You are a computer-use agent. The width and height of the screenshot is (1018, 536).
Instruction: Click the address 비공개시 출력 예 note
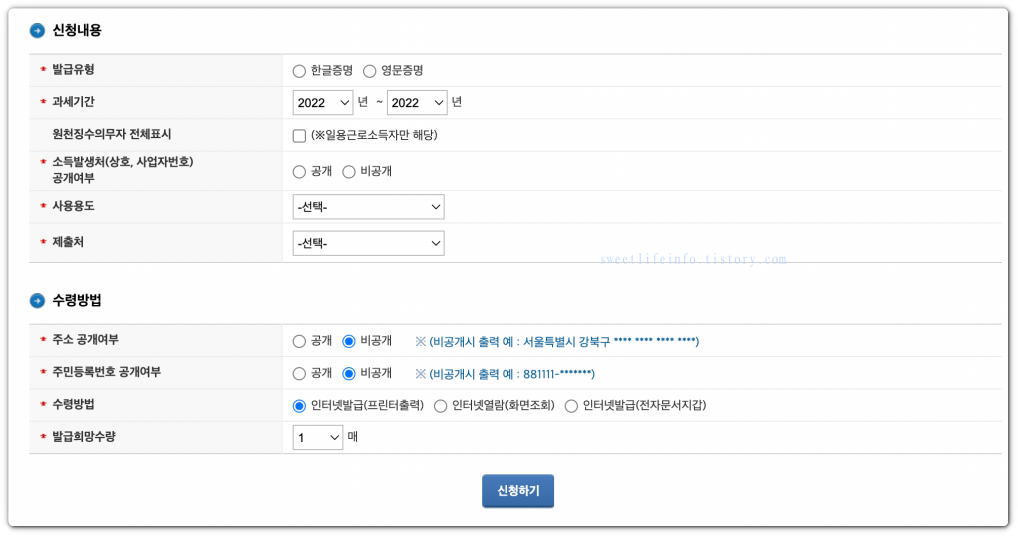point(557,341)
